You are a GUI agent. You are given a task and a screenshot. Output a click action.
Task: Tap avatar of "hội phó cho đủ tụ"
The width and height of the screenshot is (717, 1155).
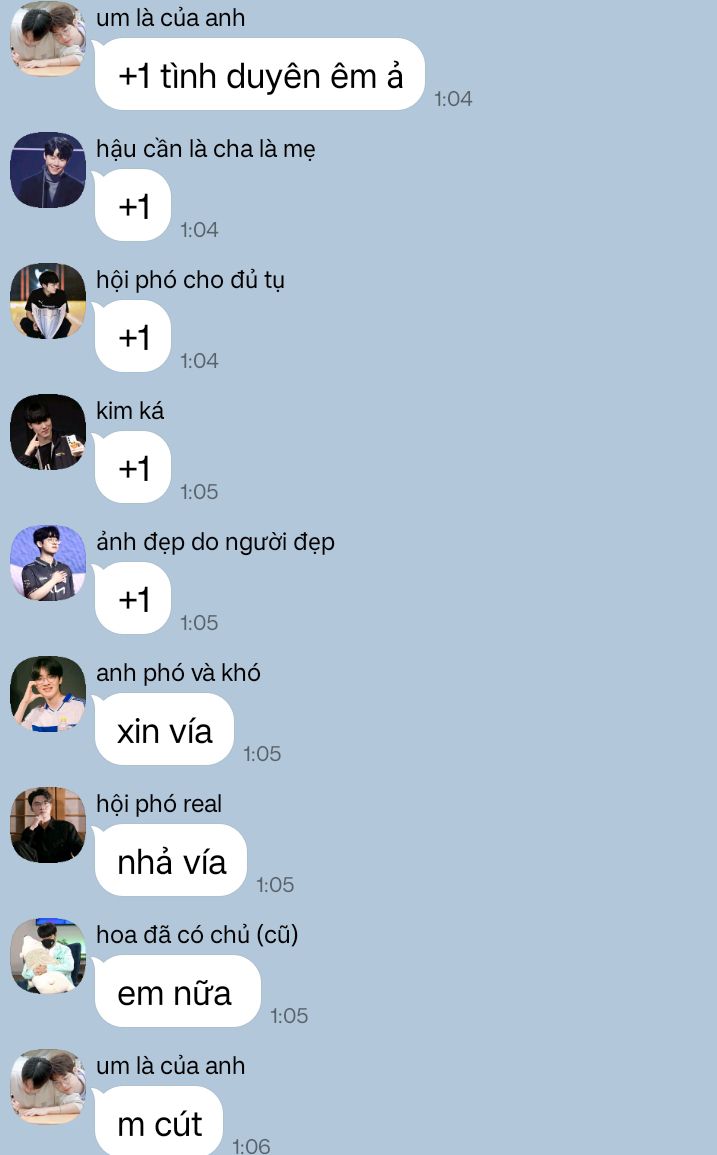click(48, 301)
